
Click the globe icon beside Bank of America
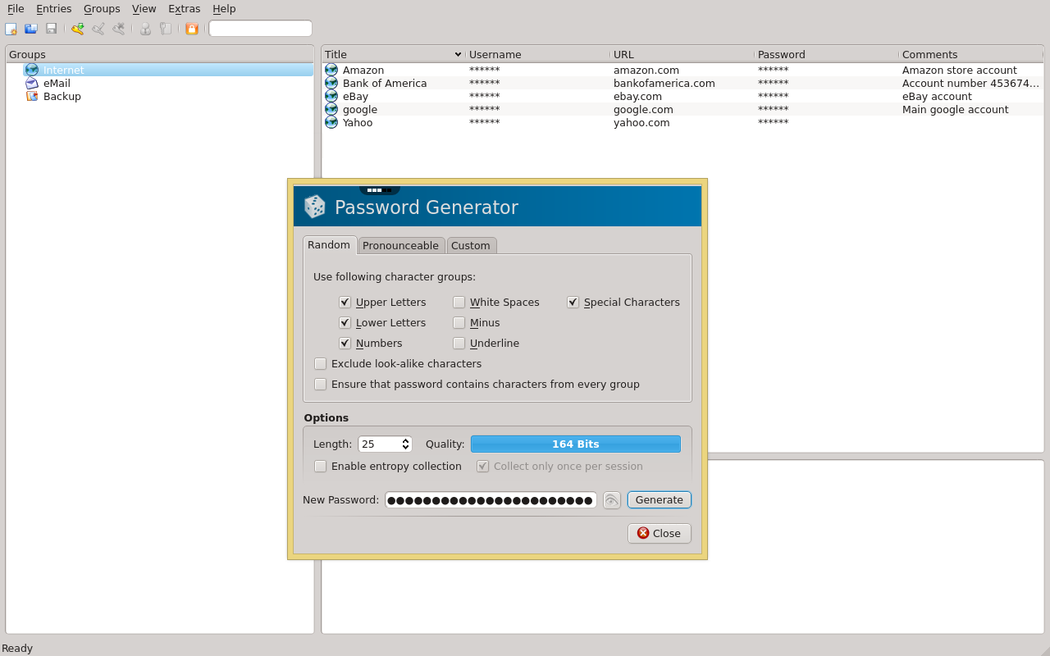(332, 83)
